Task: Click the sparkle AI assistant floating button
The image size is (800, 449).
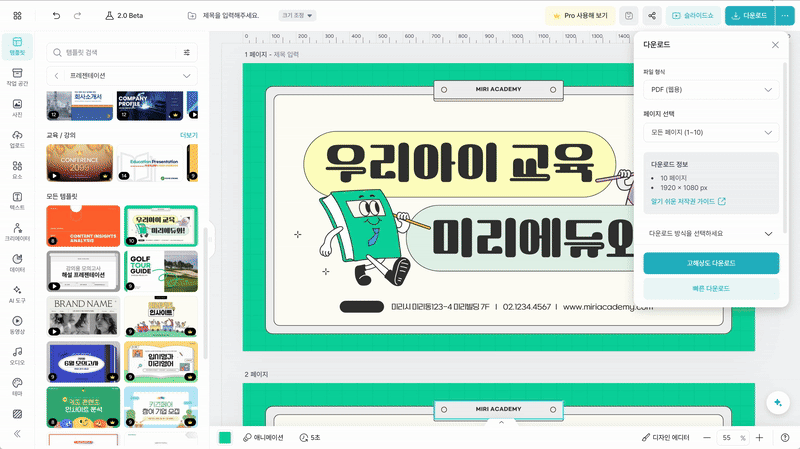Action: pyautogui.click(x=776, y=401)
